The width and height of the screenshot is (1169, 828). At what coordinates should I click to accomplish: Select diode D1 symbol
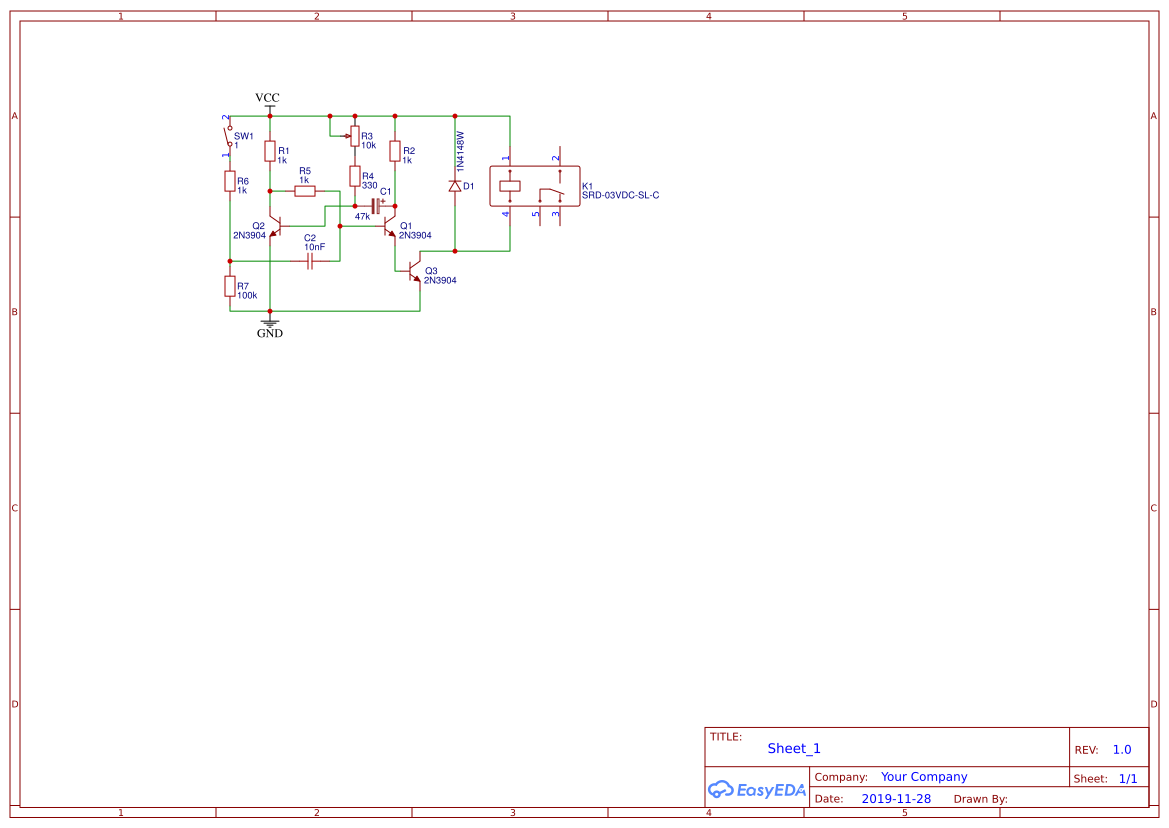455,186
